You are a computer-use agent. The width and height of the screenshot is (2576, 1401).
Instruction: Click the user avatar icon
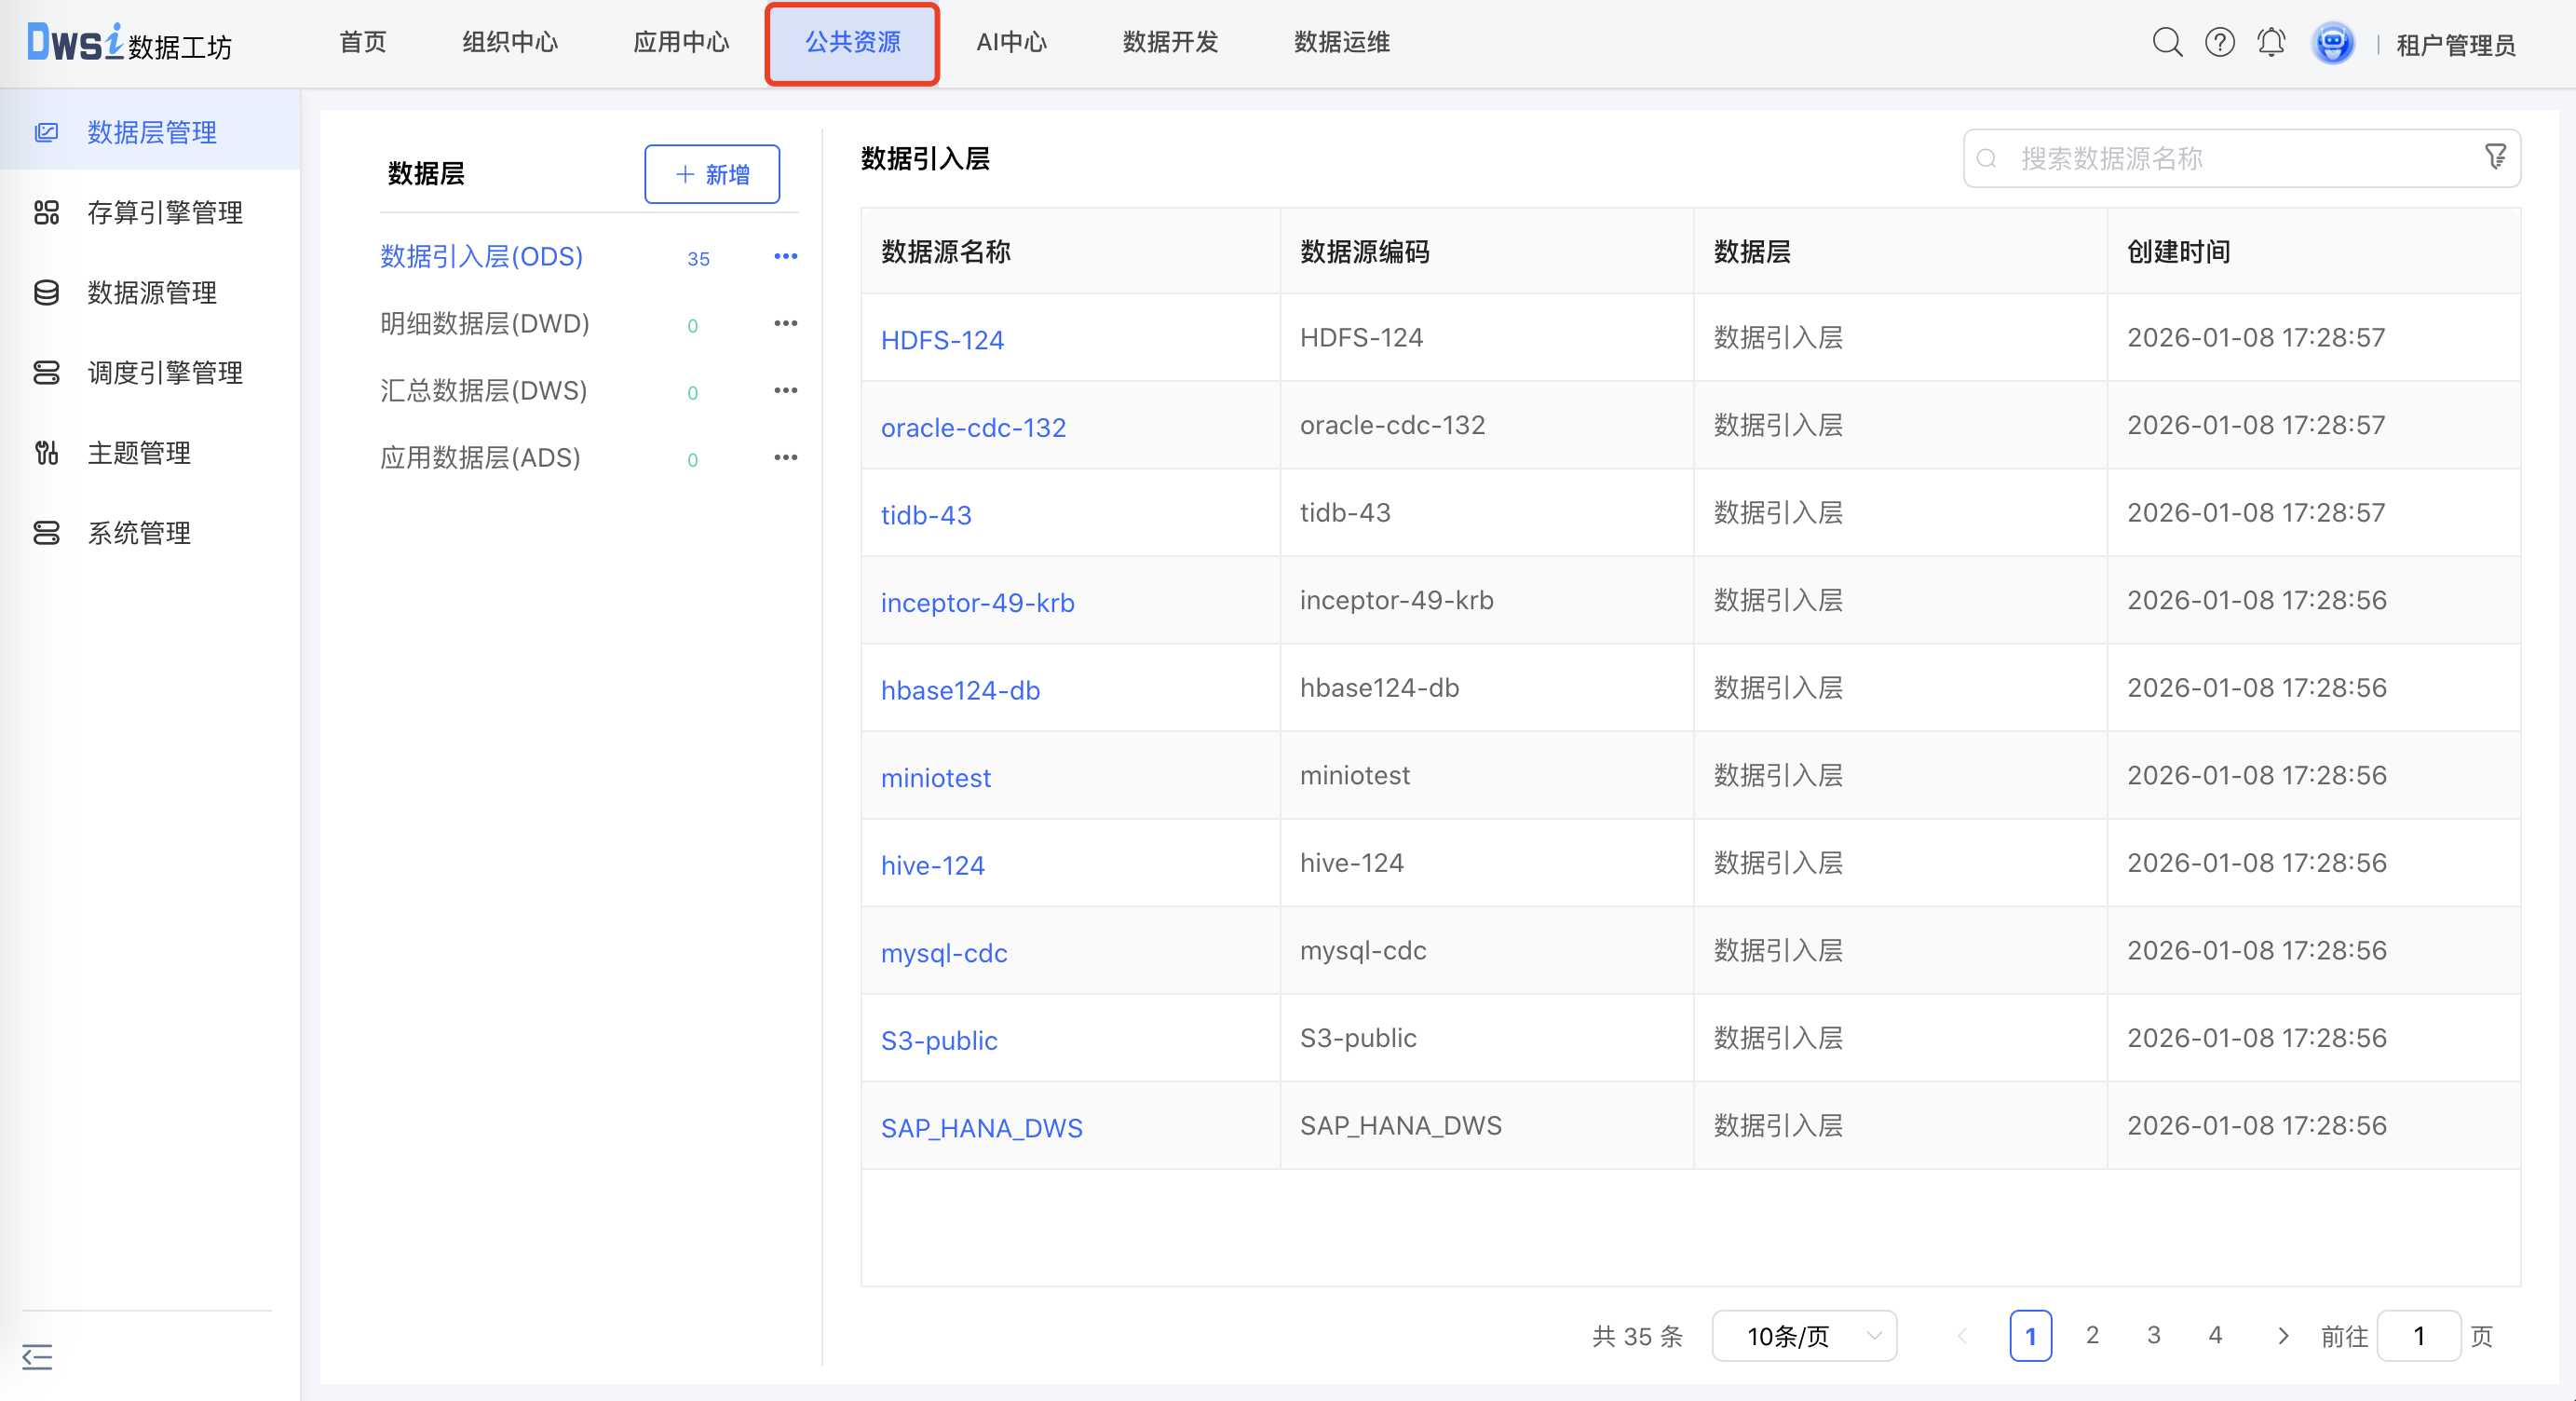coord(2333,43)
